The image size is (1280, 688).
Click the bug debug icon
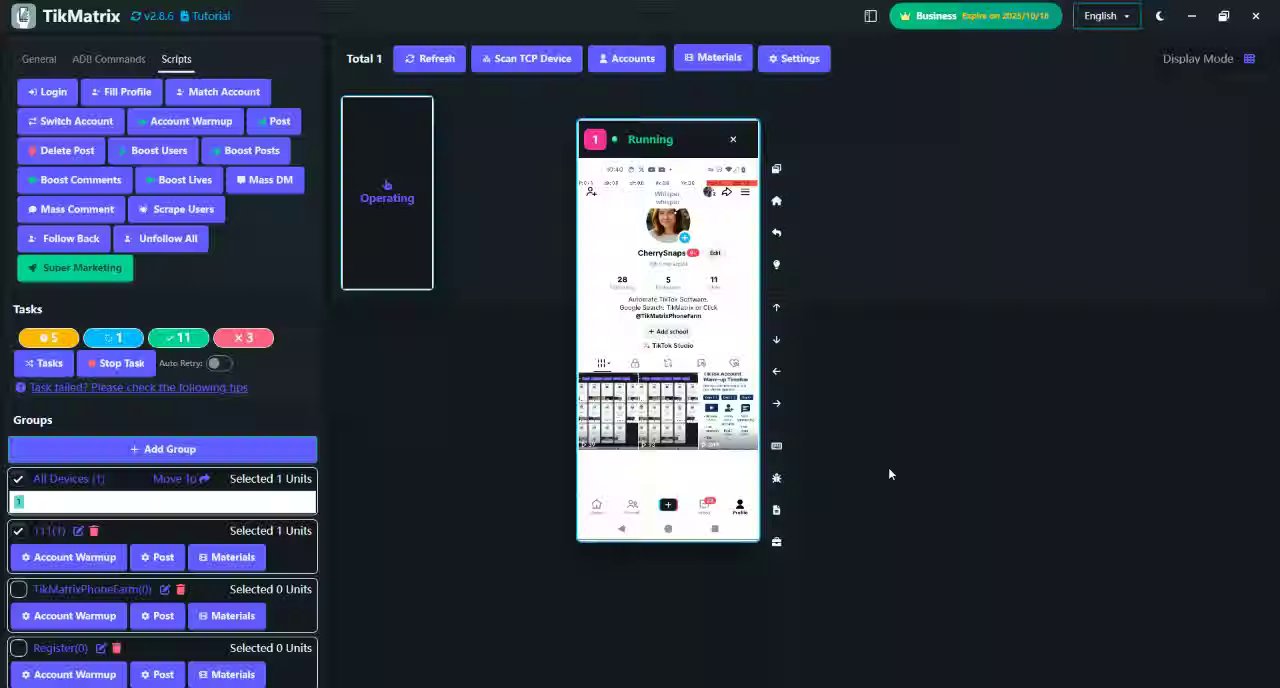point(776,478)
